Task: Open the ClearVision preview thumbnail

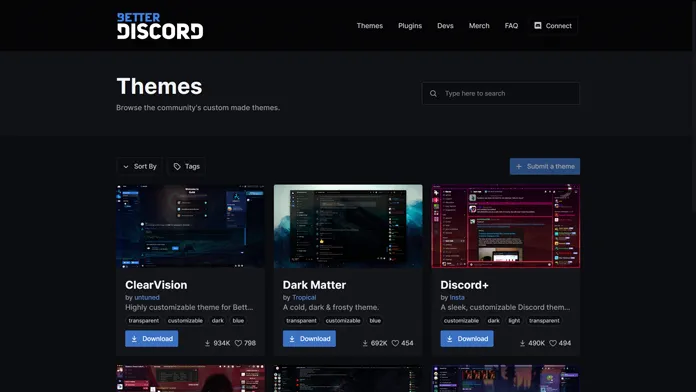Action: click(x=190, y=226)
